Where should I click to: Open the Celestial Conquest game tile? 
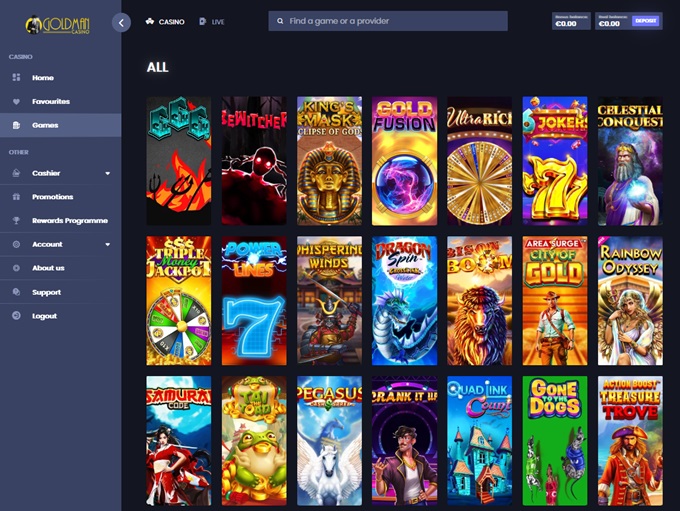[x=630, y=161]
